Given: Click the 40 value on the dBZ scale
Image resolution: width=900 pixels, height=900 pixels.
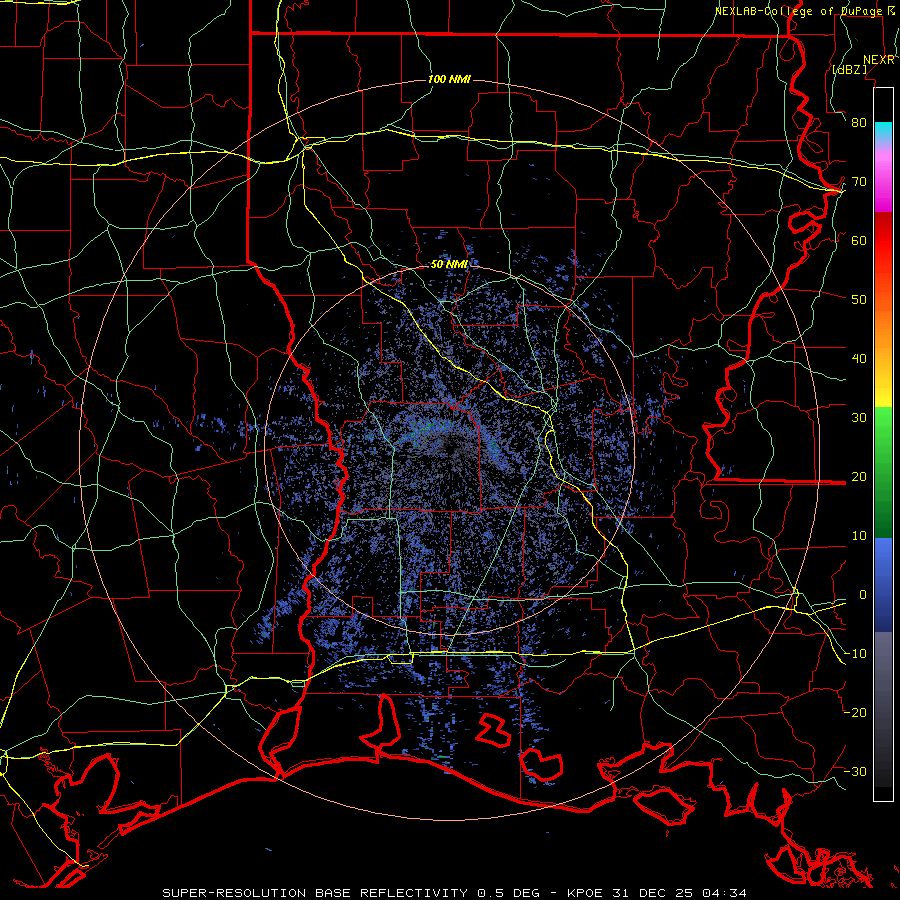Looking at the screenshot, I should point(859,359).
